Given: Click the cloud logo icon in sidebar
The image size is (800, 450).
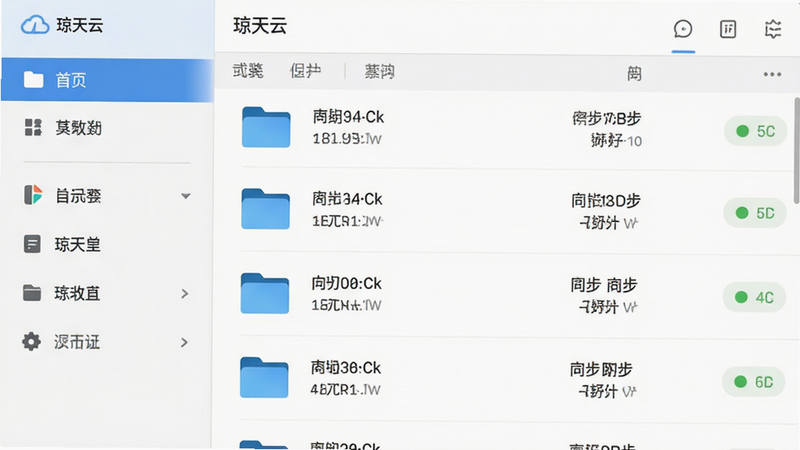Looking at the screenshot, I should [35, 24].
